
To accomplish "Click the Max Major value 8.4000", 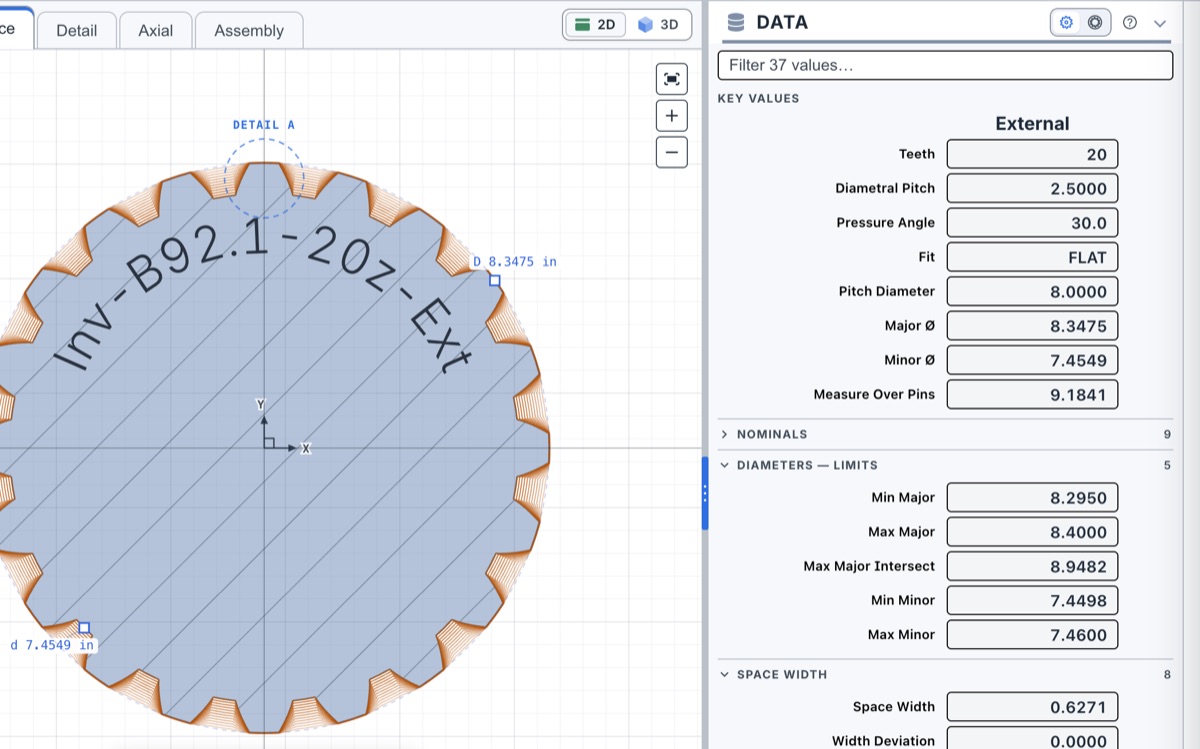I will coord(1032,532).
